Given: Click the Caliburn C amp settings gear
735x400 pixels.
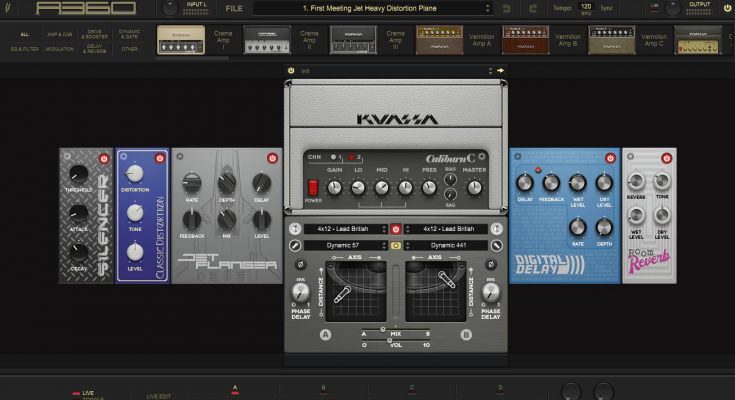Looking at the screenshot, I should (481, 157).
